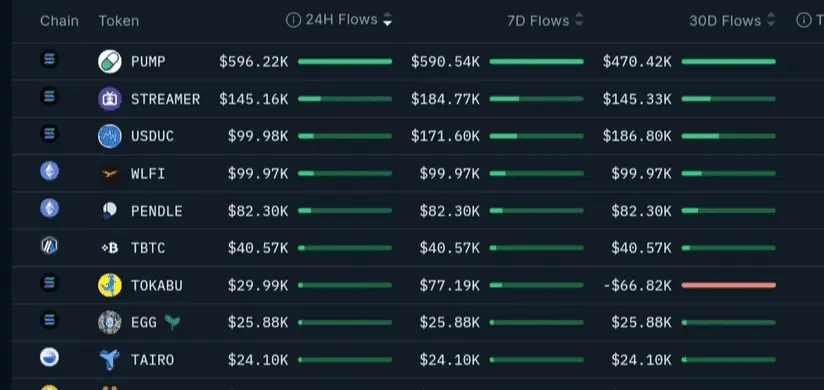
Task: Click the red 30D flow bar for TOKABU
Action: tap(728, 285)
